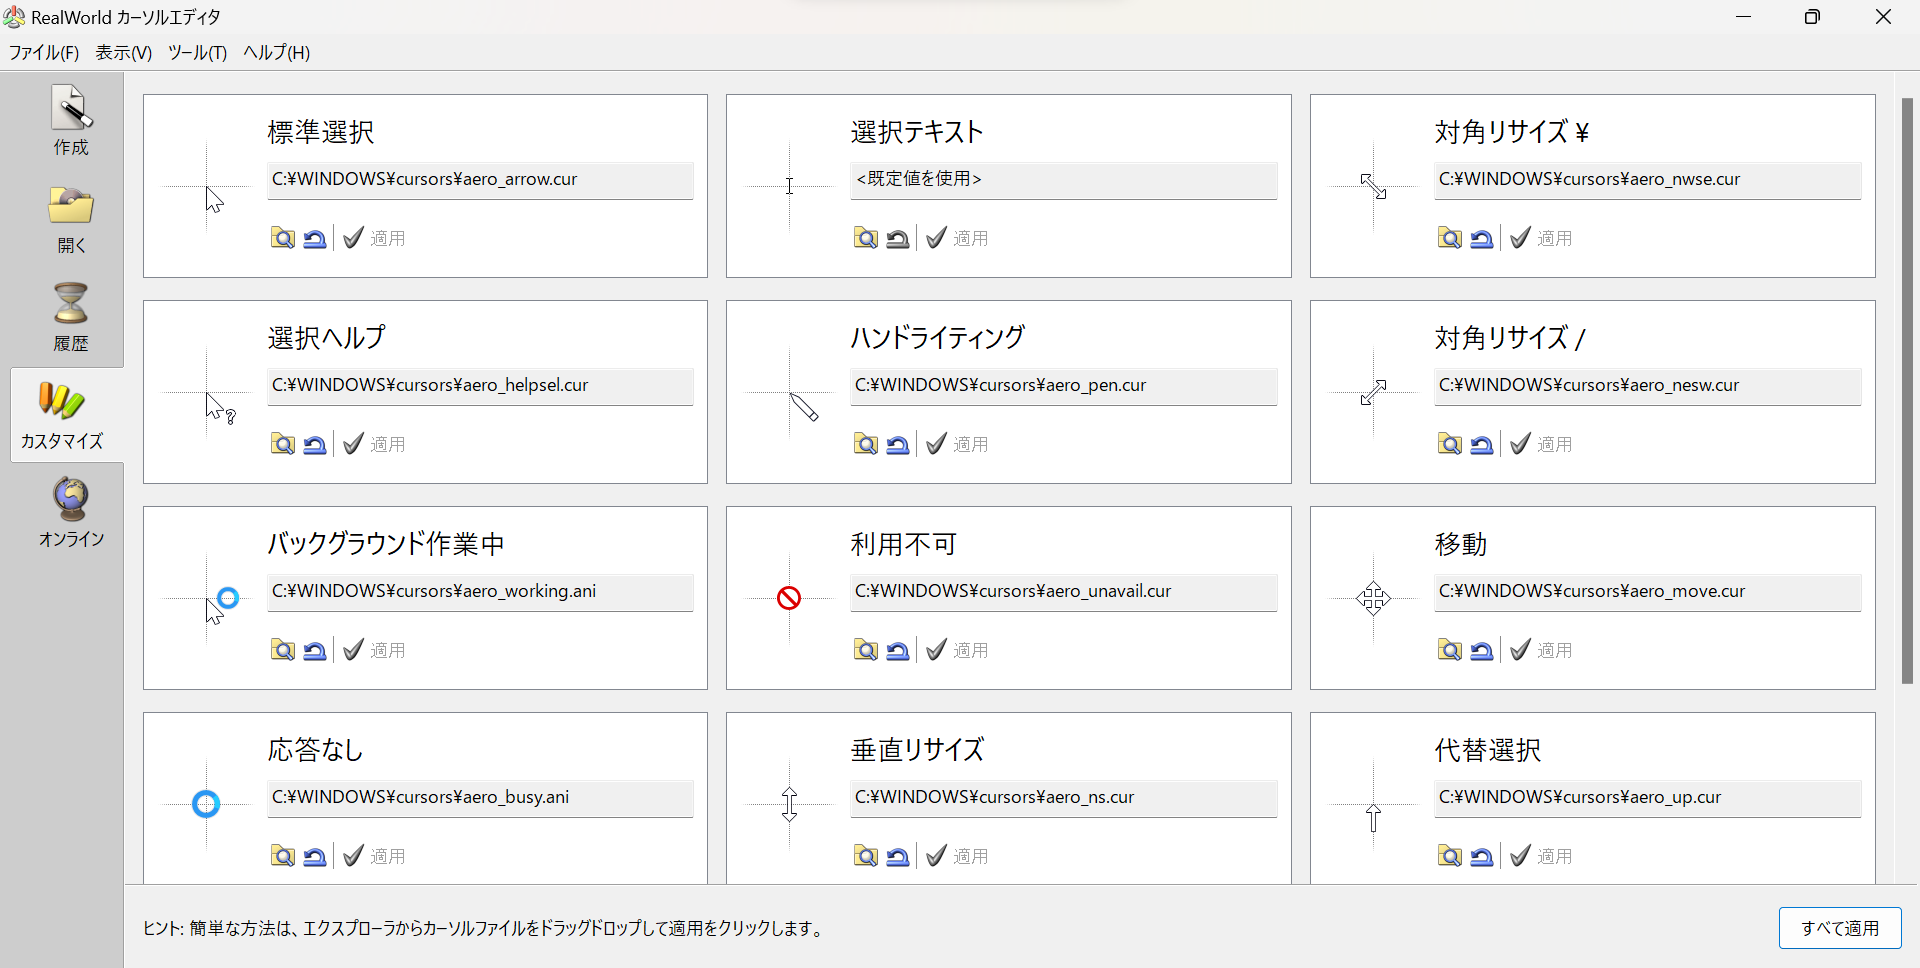
Task: Browse for file in 応答なし card
Action: point(283,856)
